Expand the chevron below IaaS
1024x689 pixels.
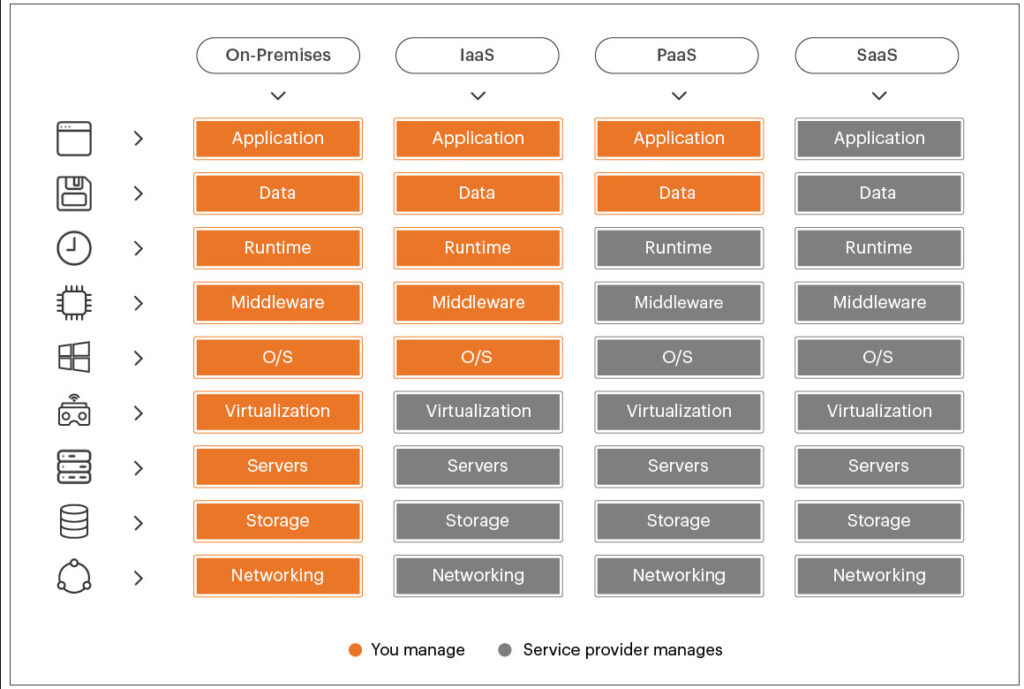(x=478, y=96)
